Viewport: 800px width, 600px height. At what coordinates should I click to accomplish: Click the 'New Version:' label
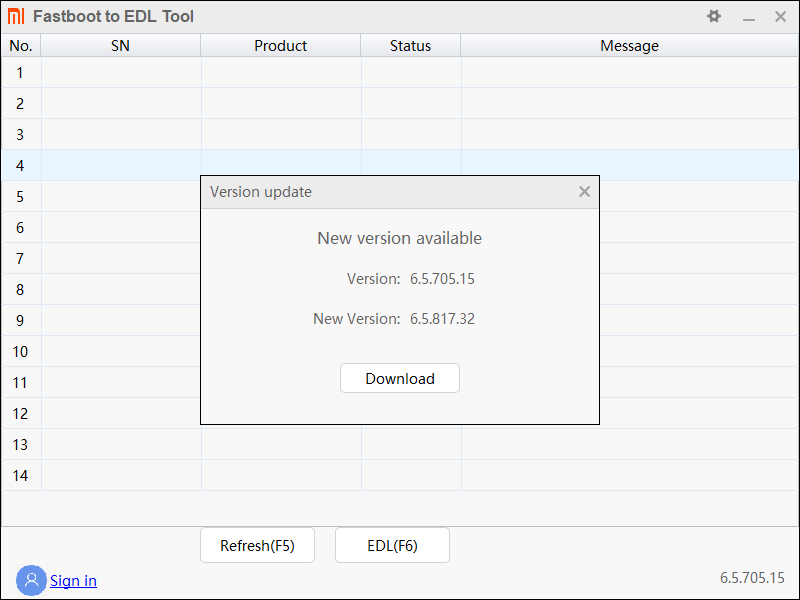click(357, 318)
